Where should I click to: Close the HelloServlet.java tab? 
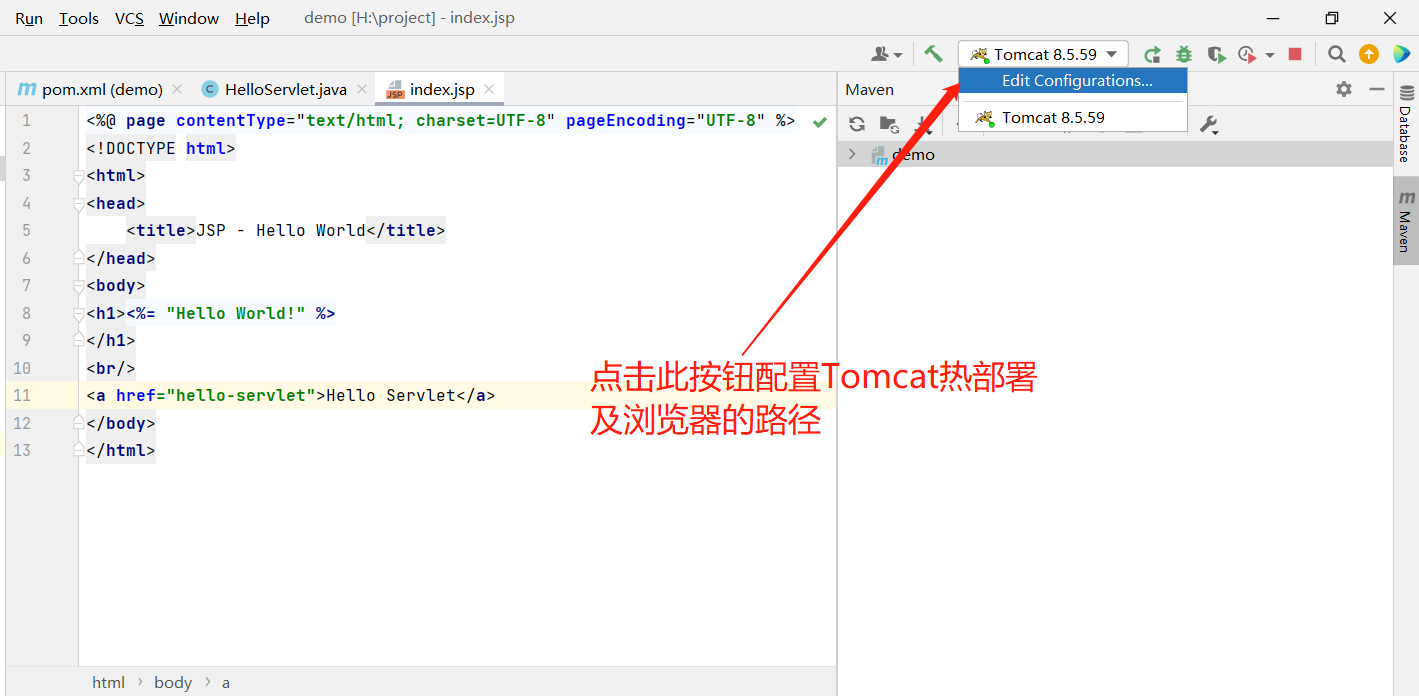362,89
